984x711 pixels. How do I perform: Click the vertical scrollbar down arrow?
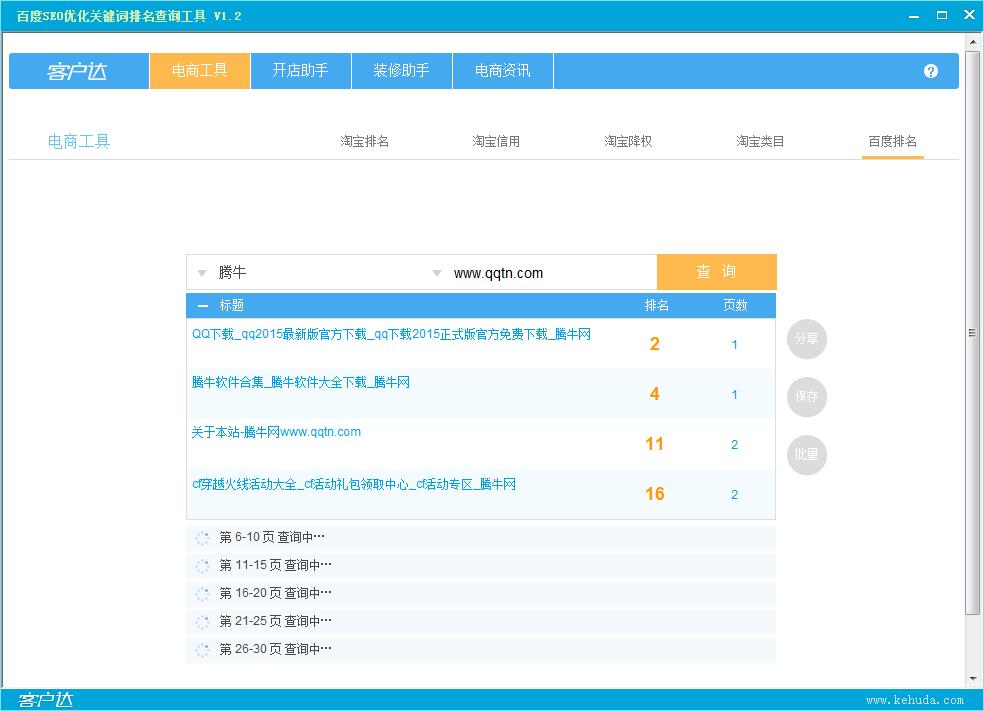point(972,679)
